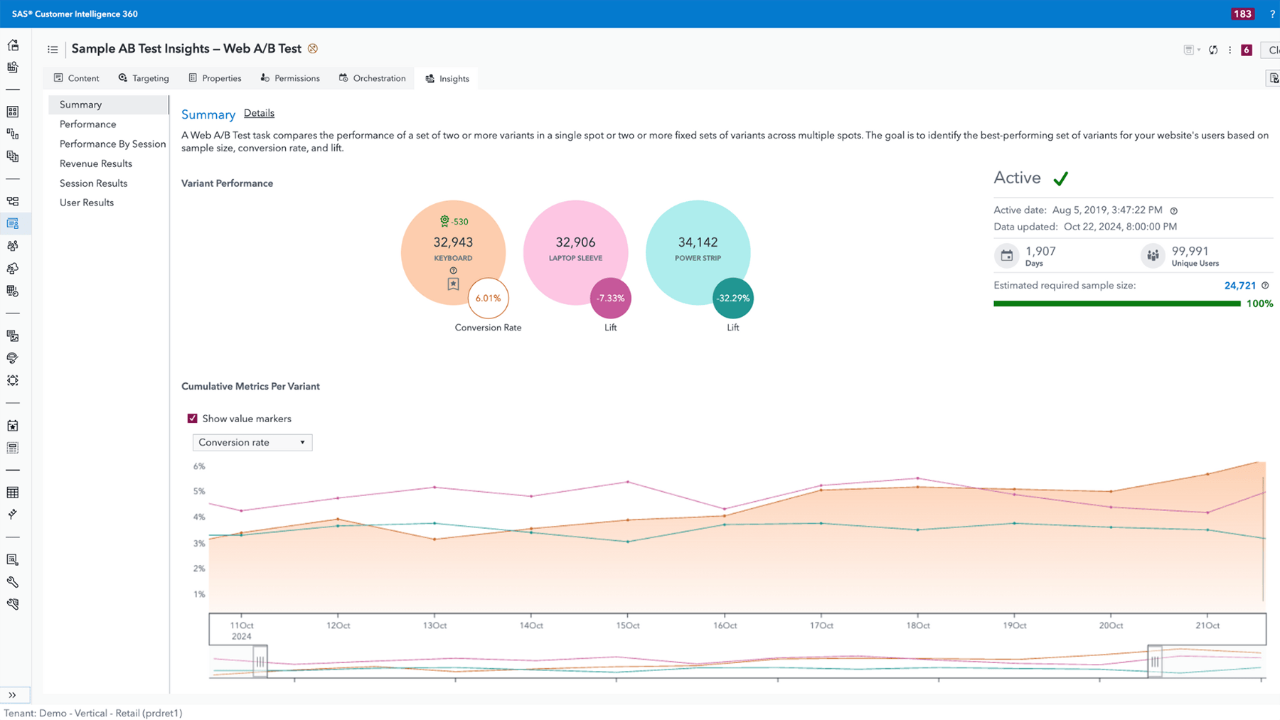Click the refresh icon in the task header
Screen dimensions: 1280x720
coord(1213,50)
